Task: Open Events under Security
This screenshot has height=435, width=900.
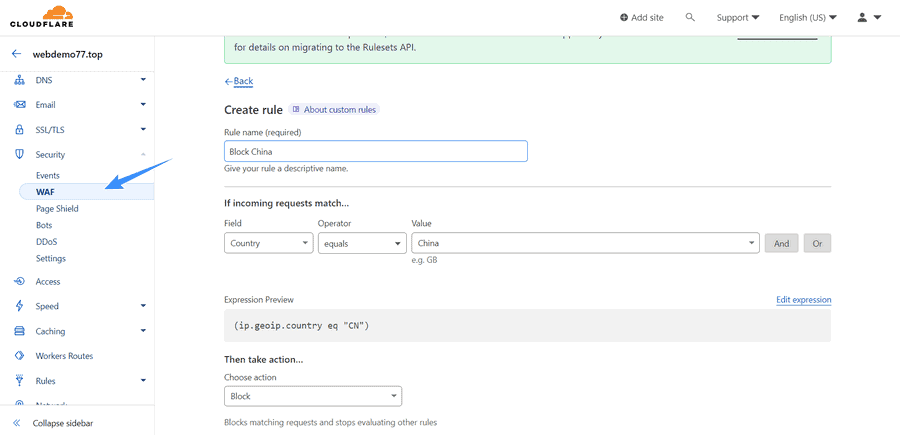Action: (x=48, y=176)
